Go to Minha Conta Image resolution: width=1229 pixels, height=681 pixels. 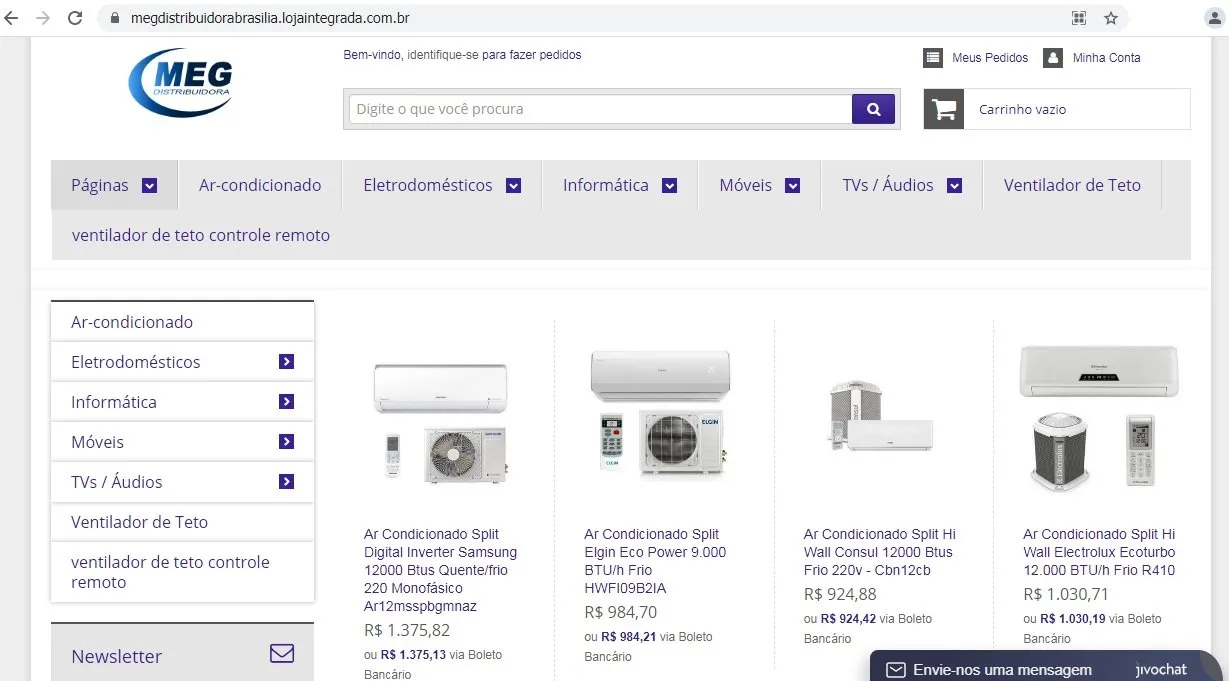coord(1106,58)
